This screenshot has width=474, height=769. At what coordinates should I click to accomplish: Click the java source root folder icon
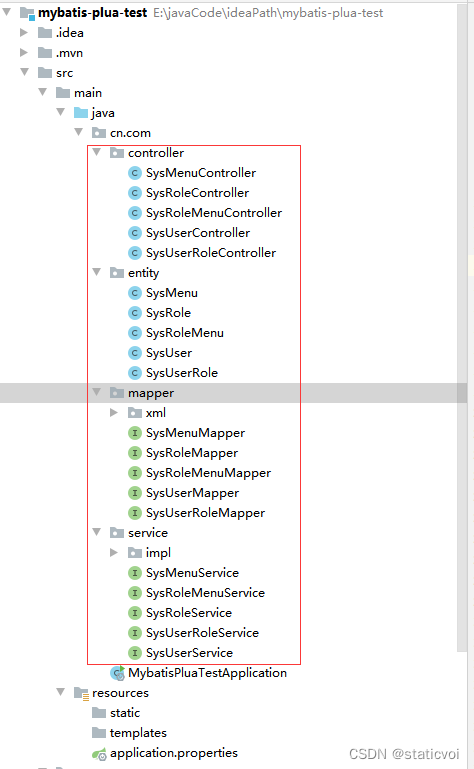(x=80, y=113)
